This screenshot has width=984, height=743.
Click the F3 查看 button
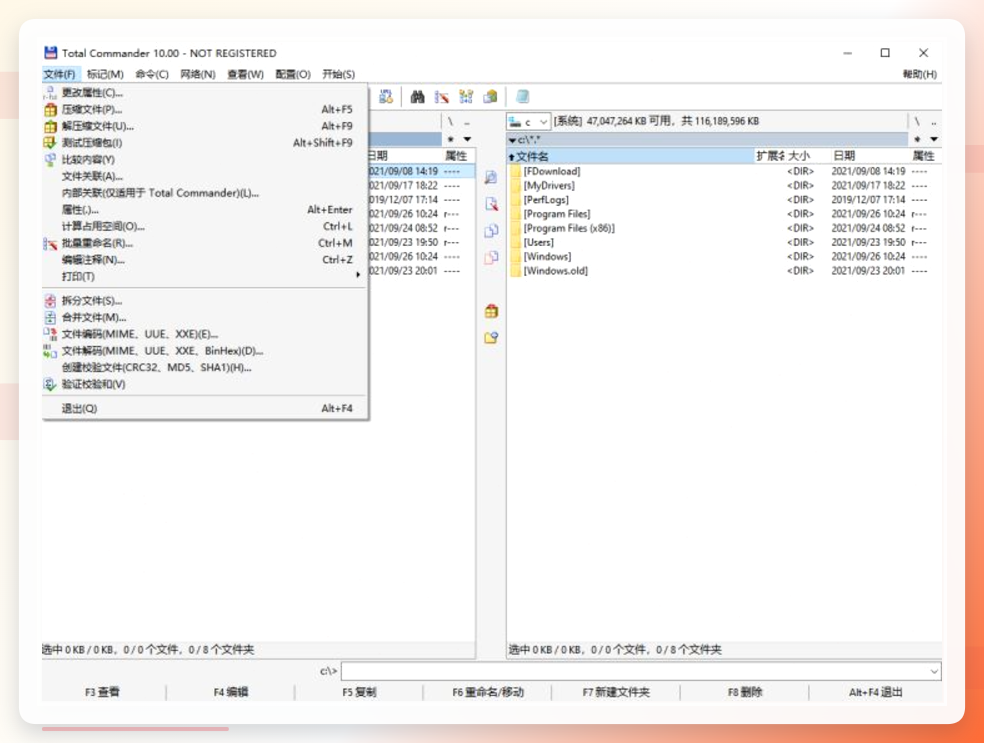tap(103, 692)
